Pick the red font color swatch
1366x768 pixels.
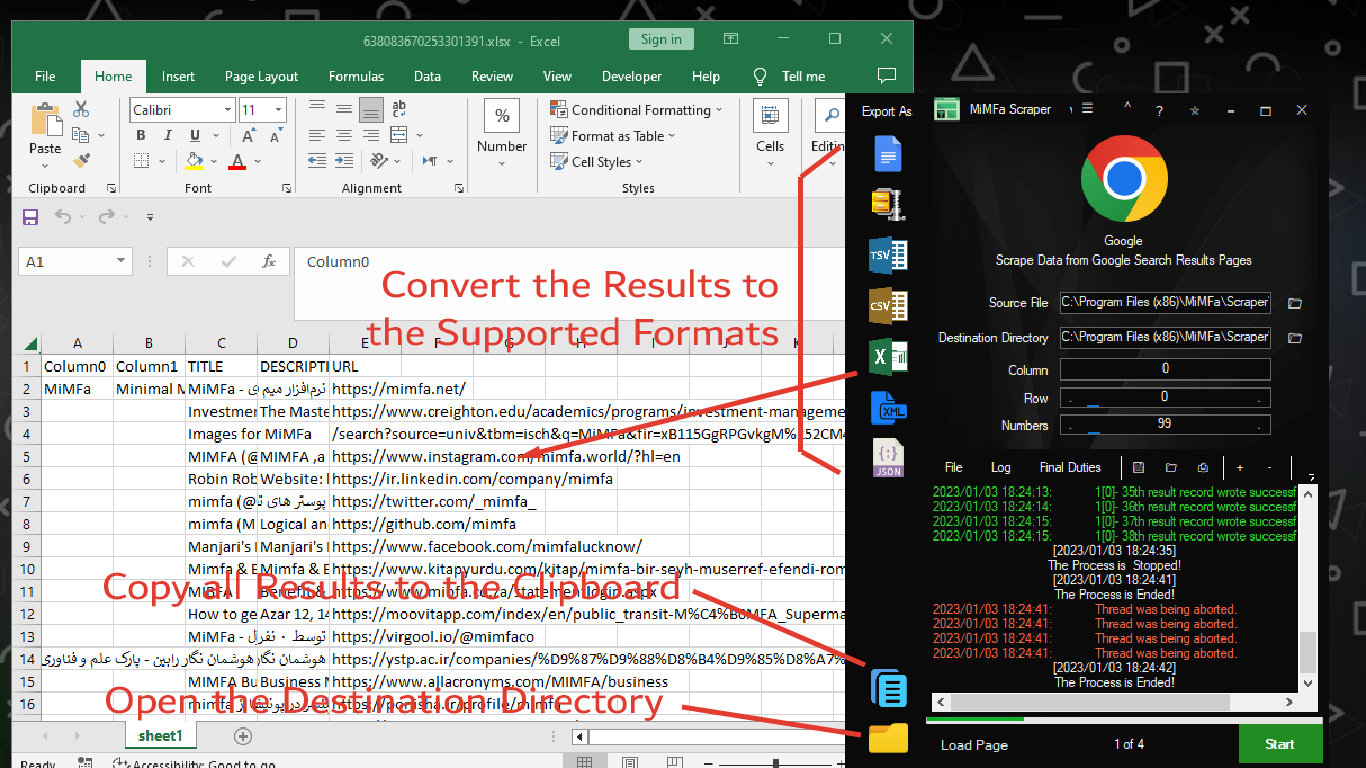(x=237, y=161)
